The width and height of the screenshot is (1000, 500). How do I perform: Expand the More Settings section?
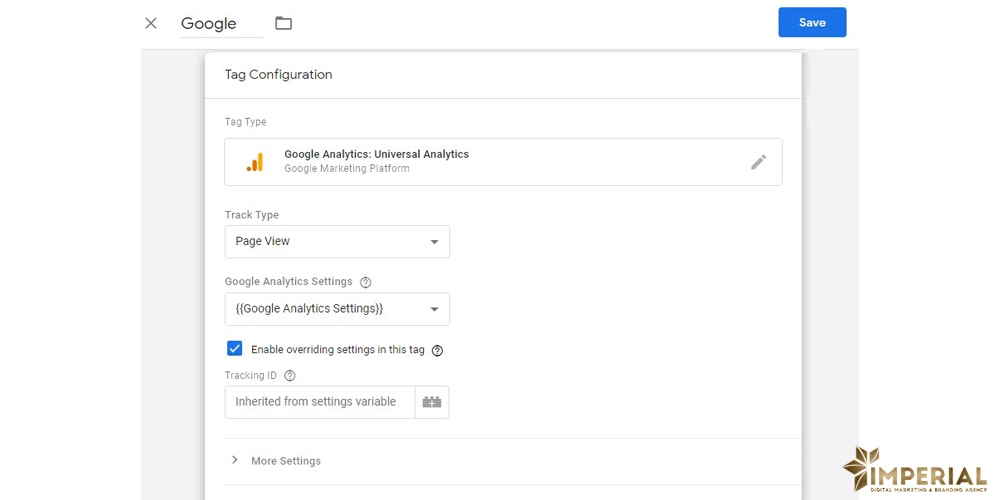pos(235,460)
